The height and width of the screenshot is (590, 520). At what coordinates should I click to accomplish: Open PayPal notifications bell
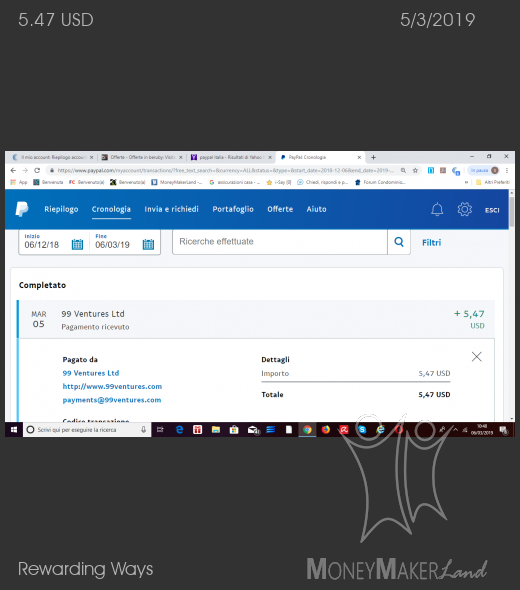point(437,209)
